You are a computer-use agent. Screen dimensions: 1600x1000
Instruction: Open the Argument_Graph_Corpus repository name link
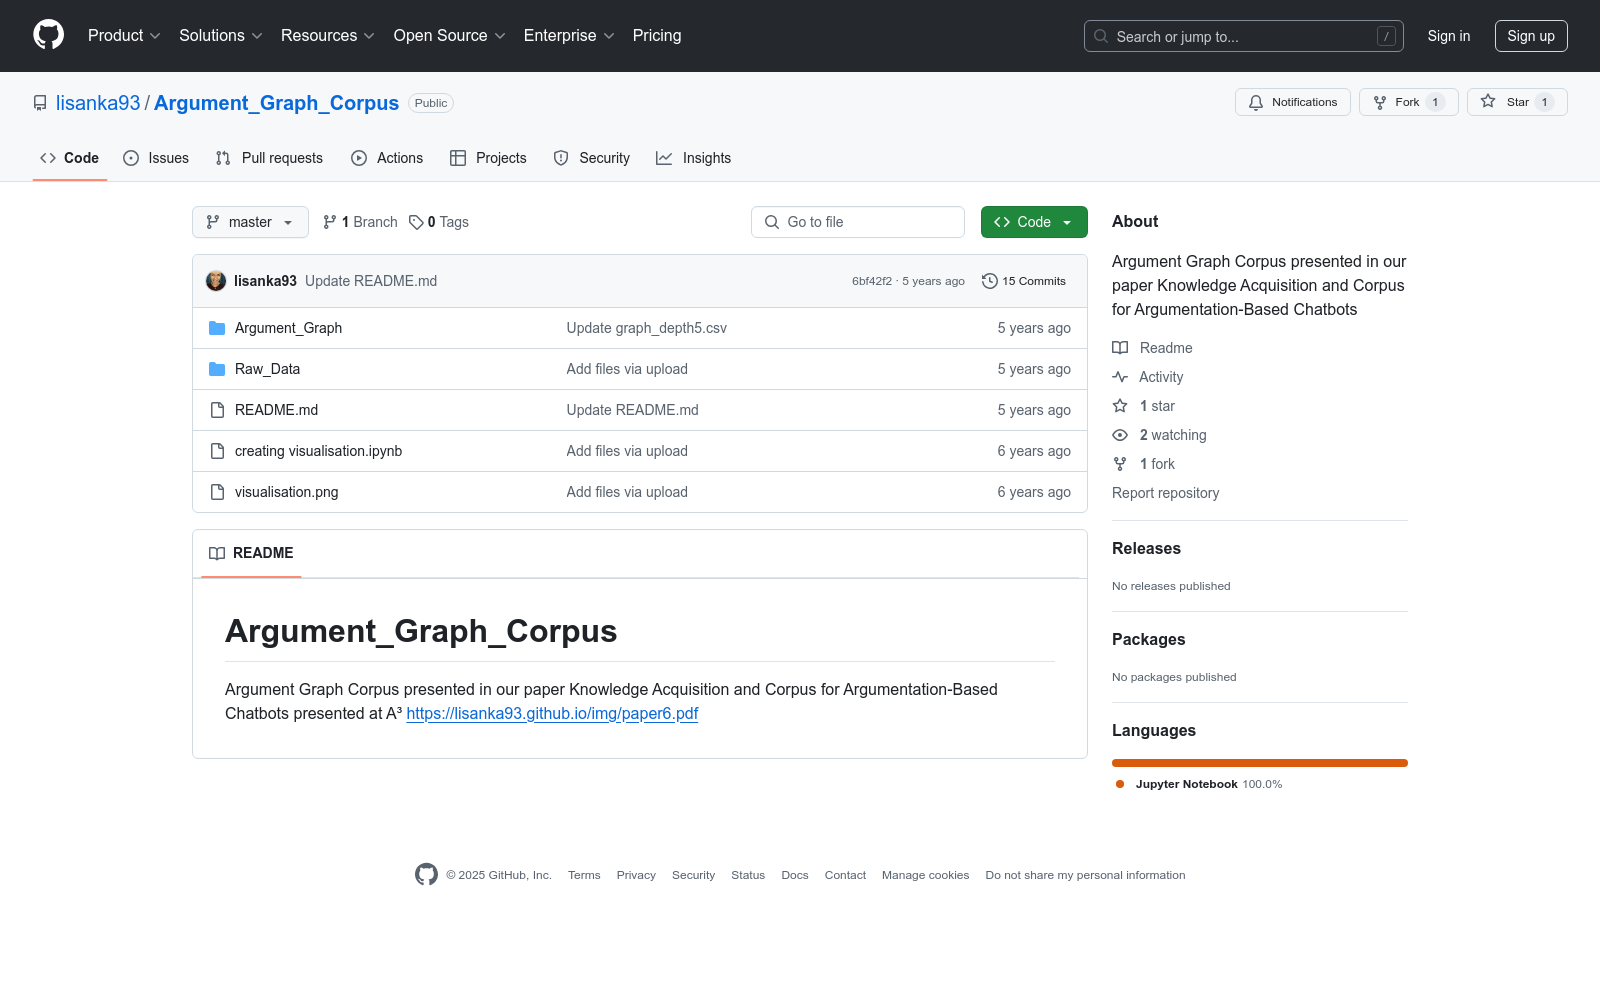(x=276, y=103)
